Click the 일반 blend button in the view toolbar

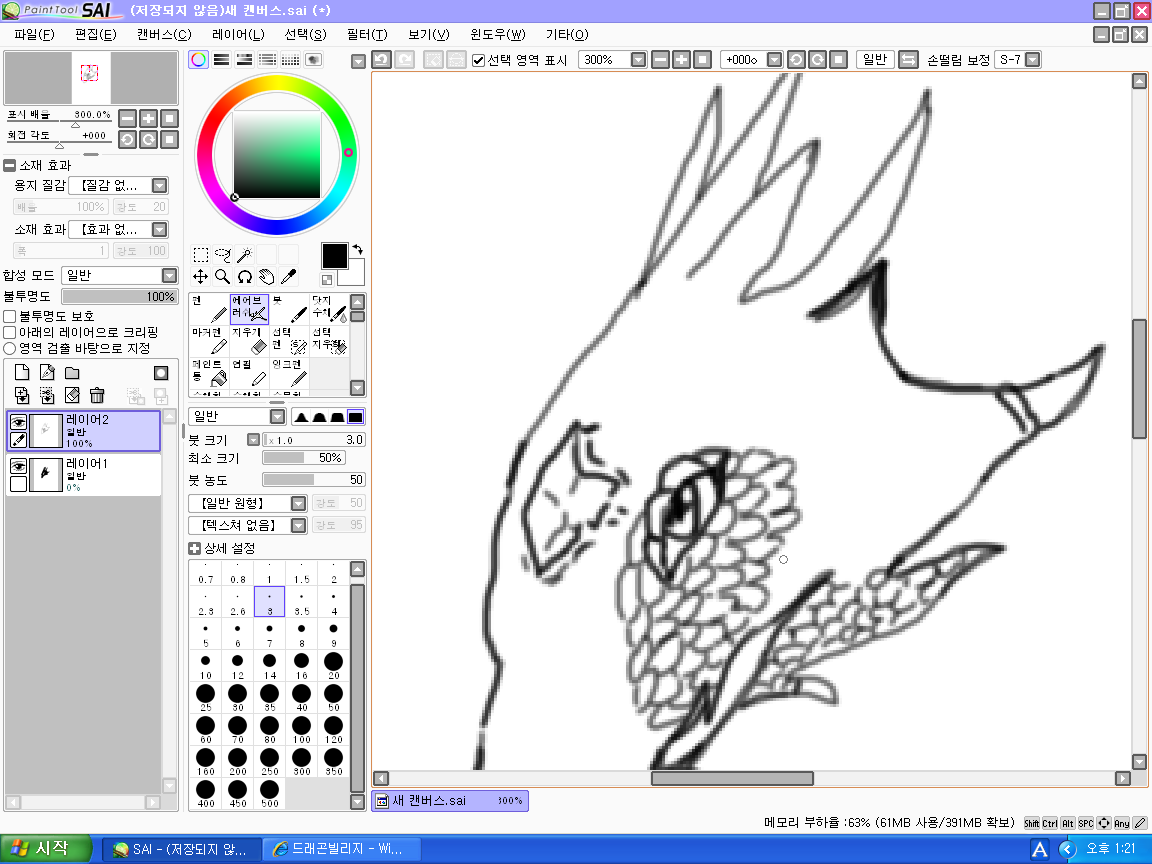(x=875, y=60)
